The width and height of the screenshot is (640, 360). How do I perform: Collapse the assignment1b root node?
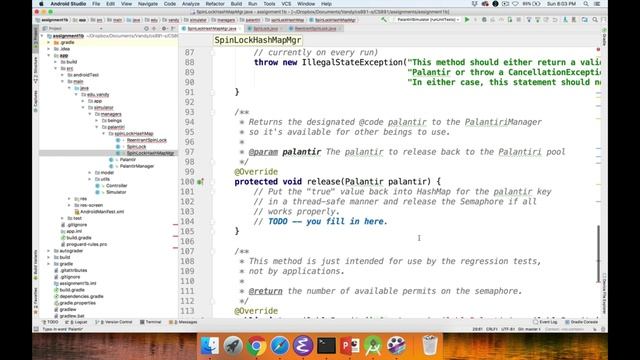point(42,36)
